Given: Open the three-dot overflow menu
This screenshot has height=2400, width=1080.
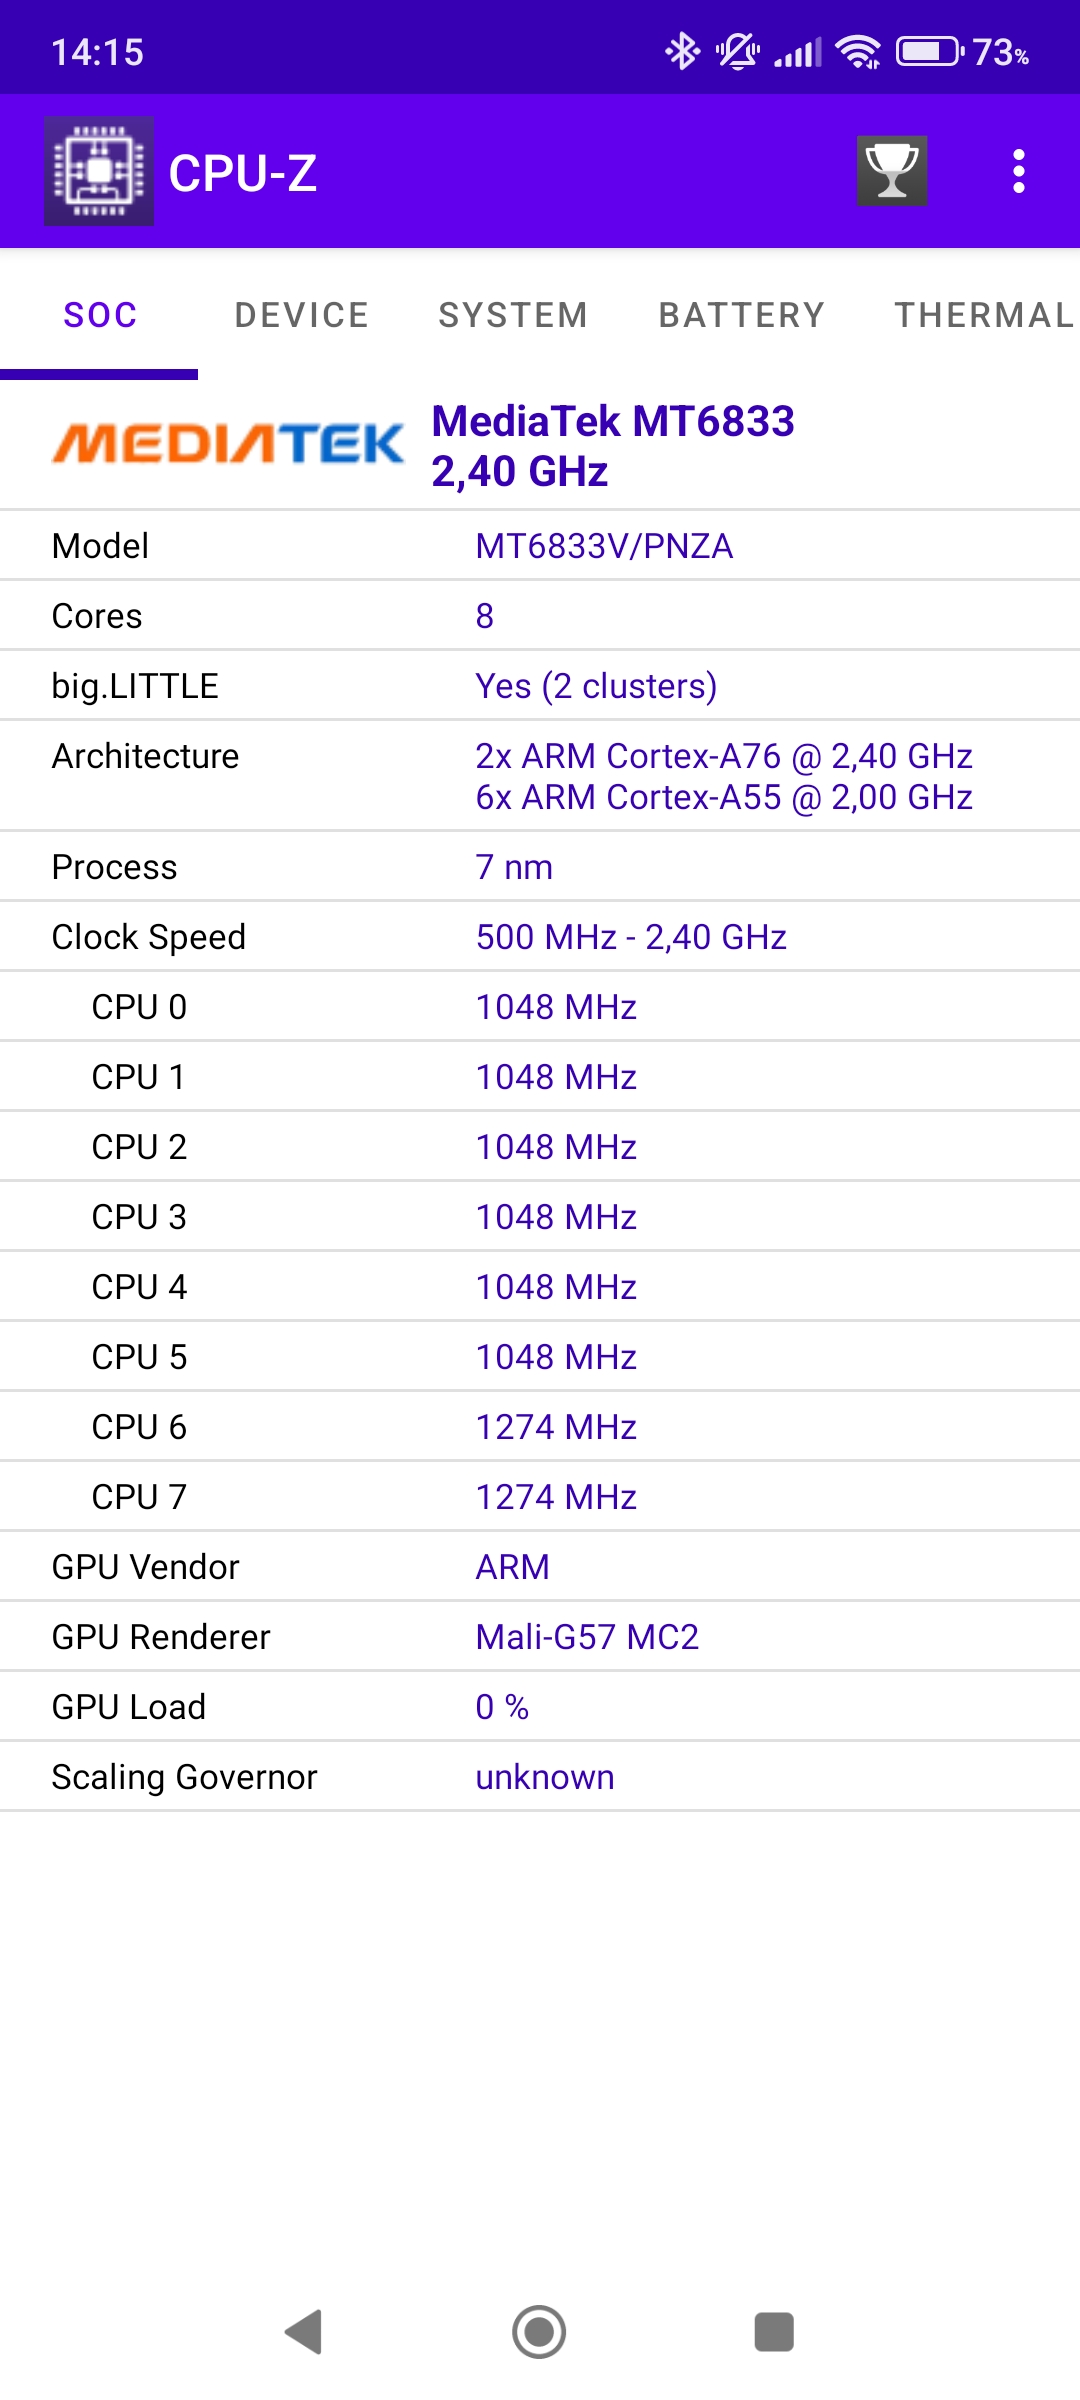Looking at the screenshot, I should click(x=1018, y=171).
